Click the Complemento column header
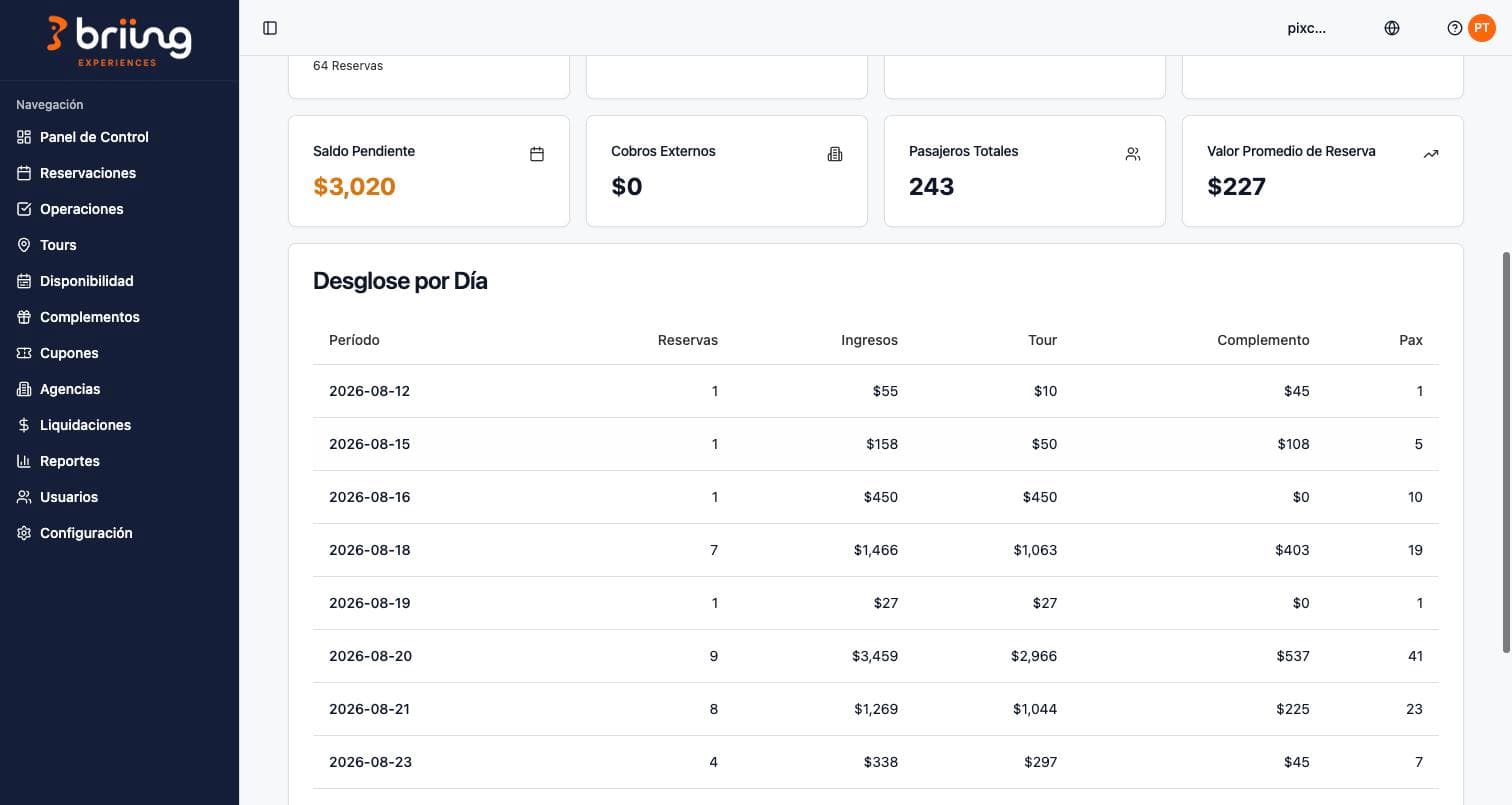Viewport: 1512px width, 805px height. (1263, 340)
